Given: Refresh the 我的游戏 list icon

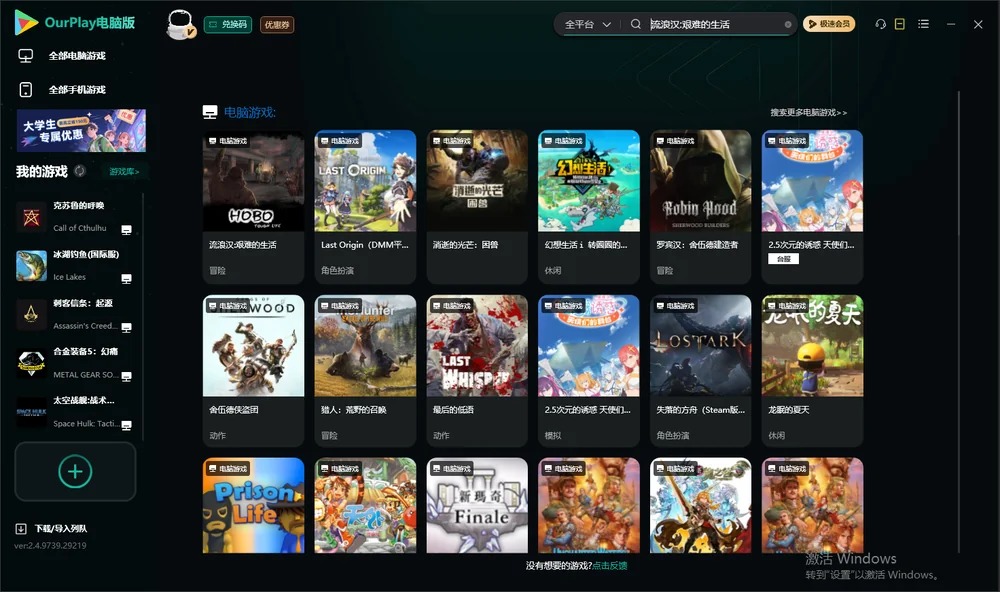Looking at the screenshot, I should 80,171.
